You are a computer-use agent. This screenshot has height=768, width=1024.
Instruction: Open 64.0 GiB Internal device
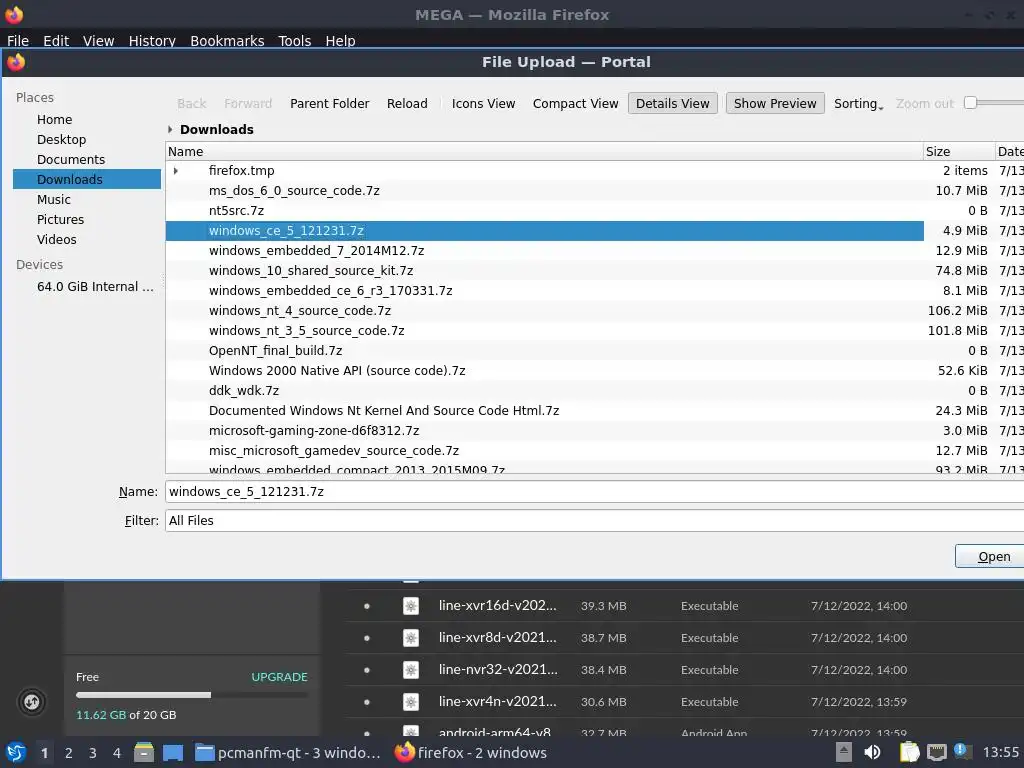tap(95, 287)
